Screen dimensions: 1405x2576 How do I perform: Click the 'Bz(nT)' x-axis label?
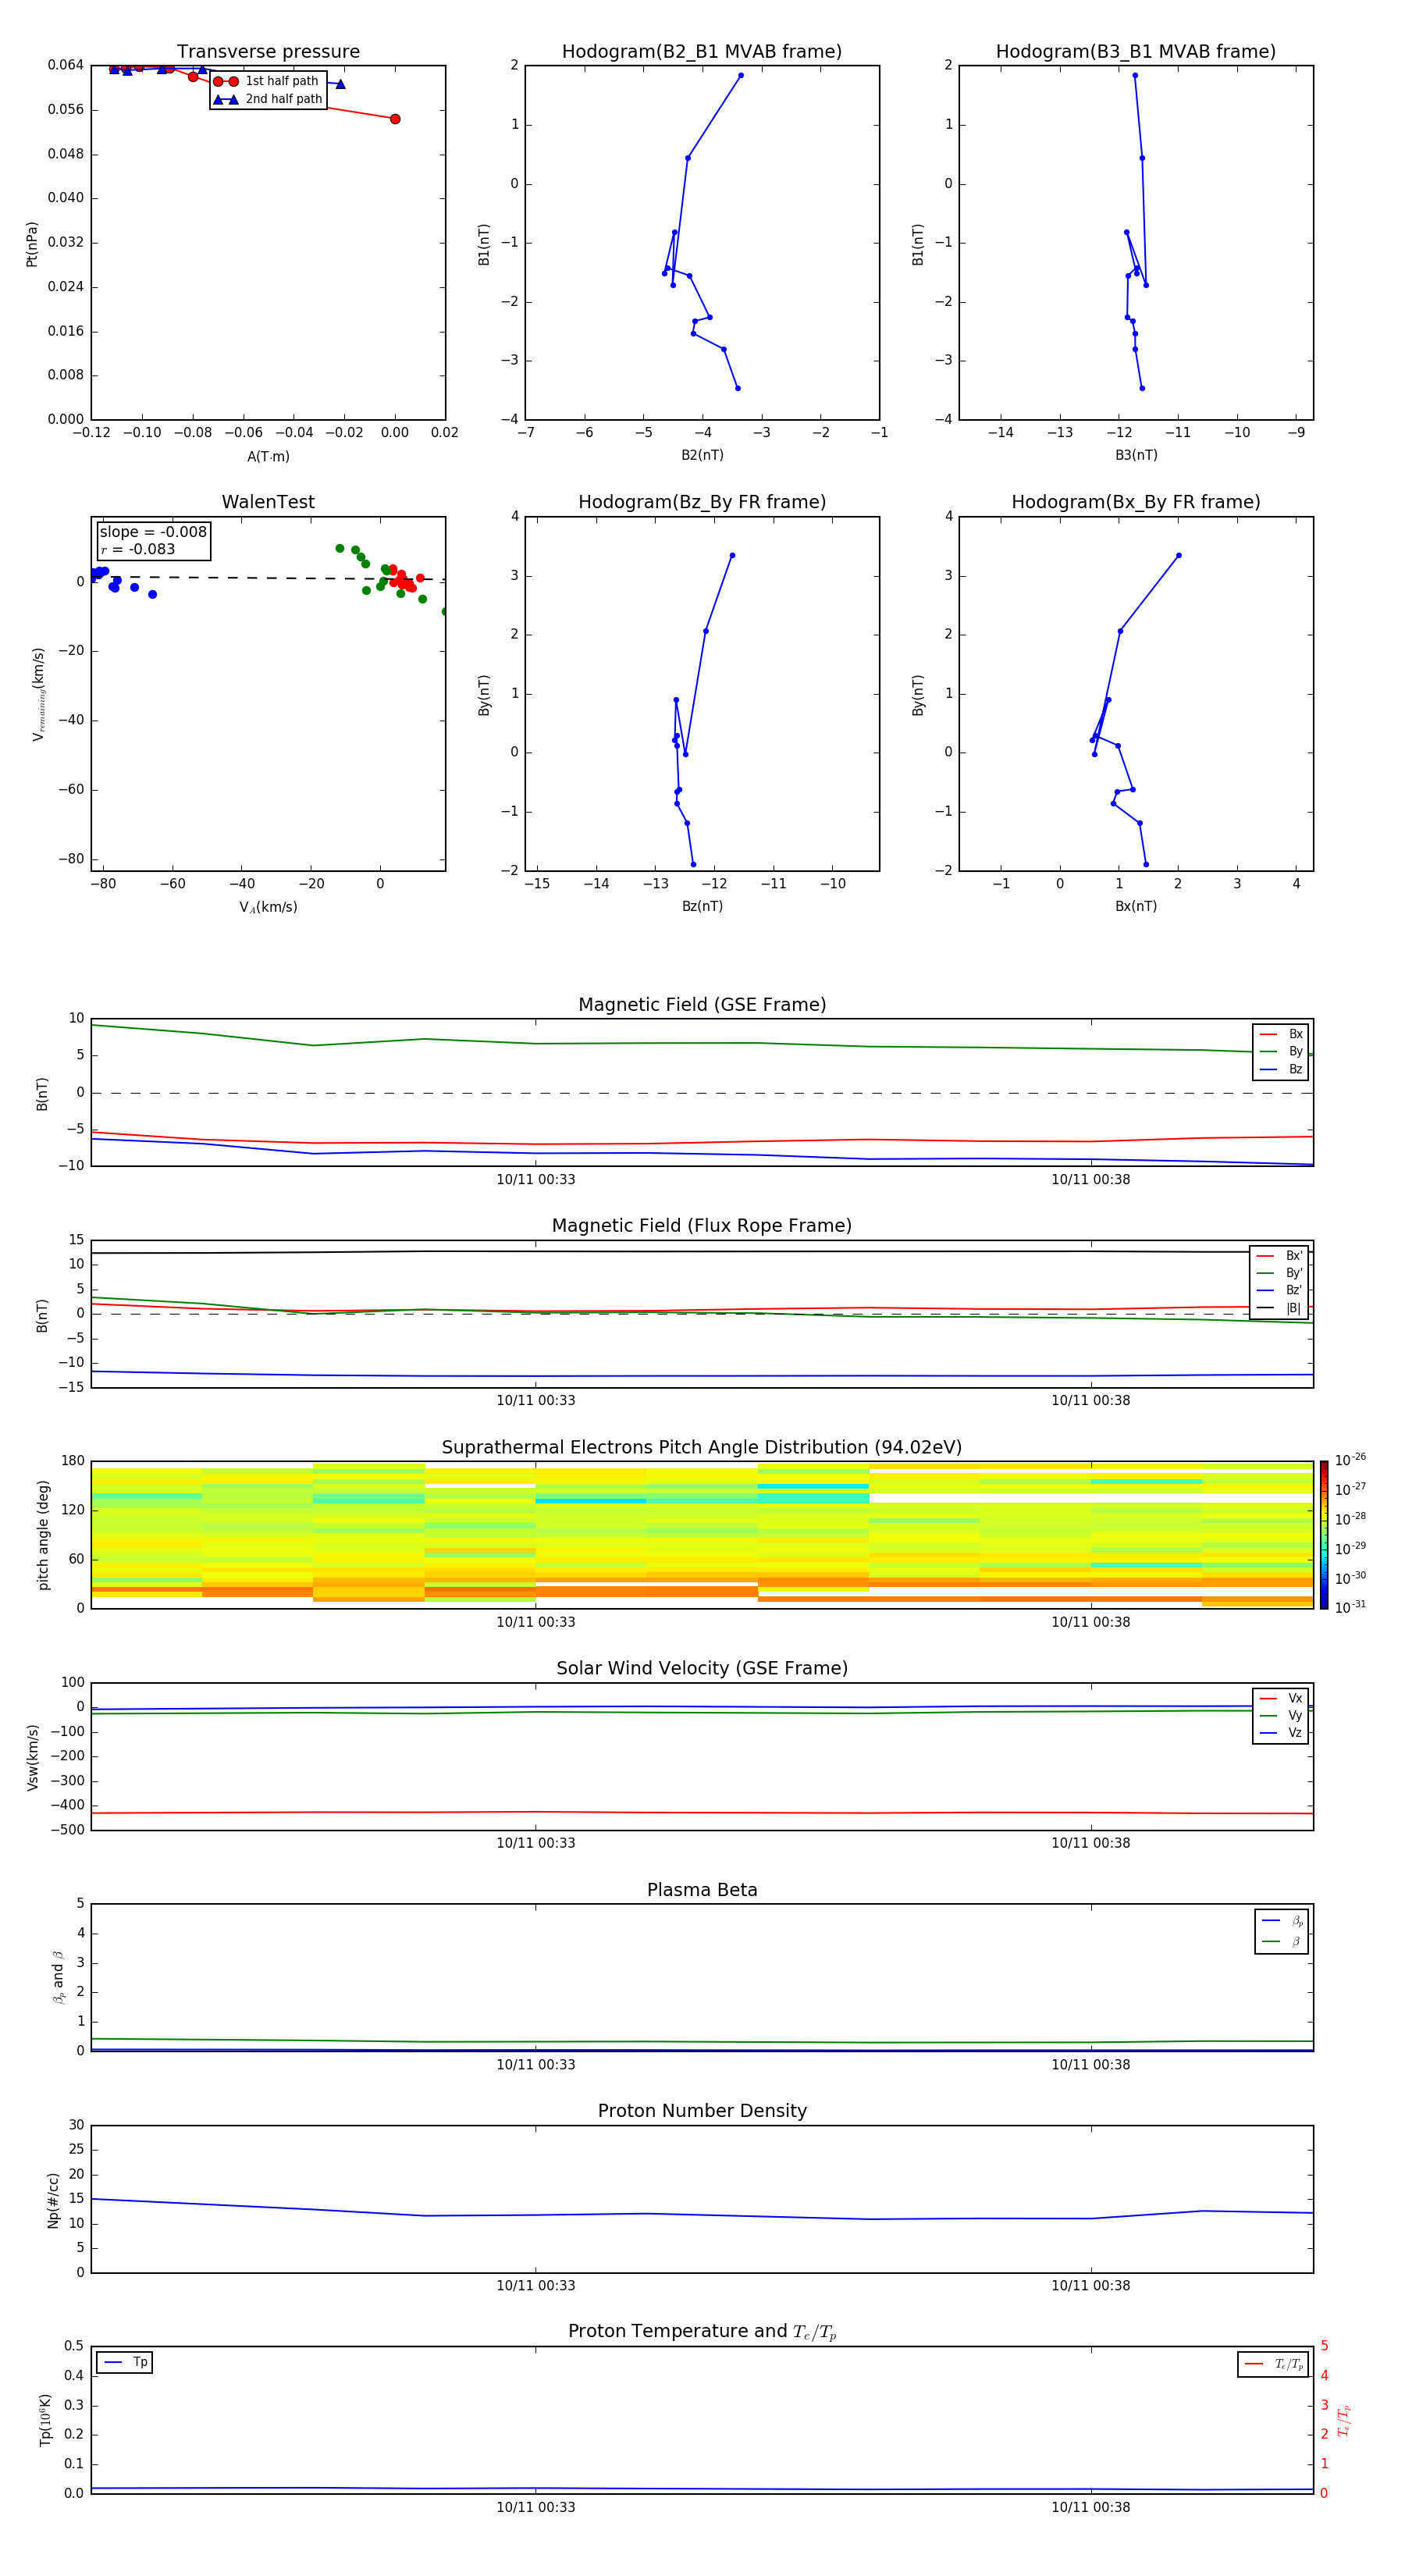point(702,906)
